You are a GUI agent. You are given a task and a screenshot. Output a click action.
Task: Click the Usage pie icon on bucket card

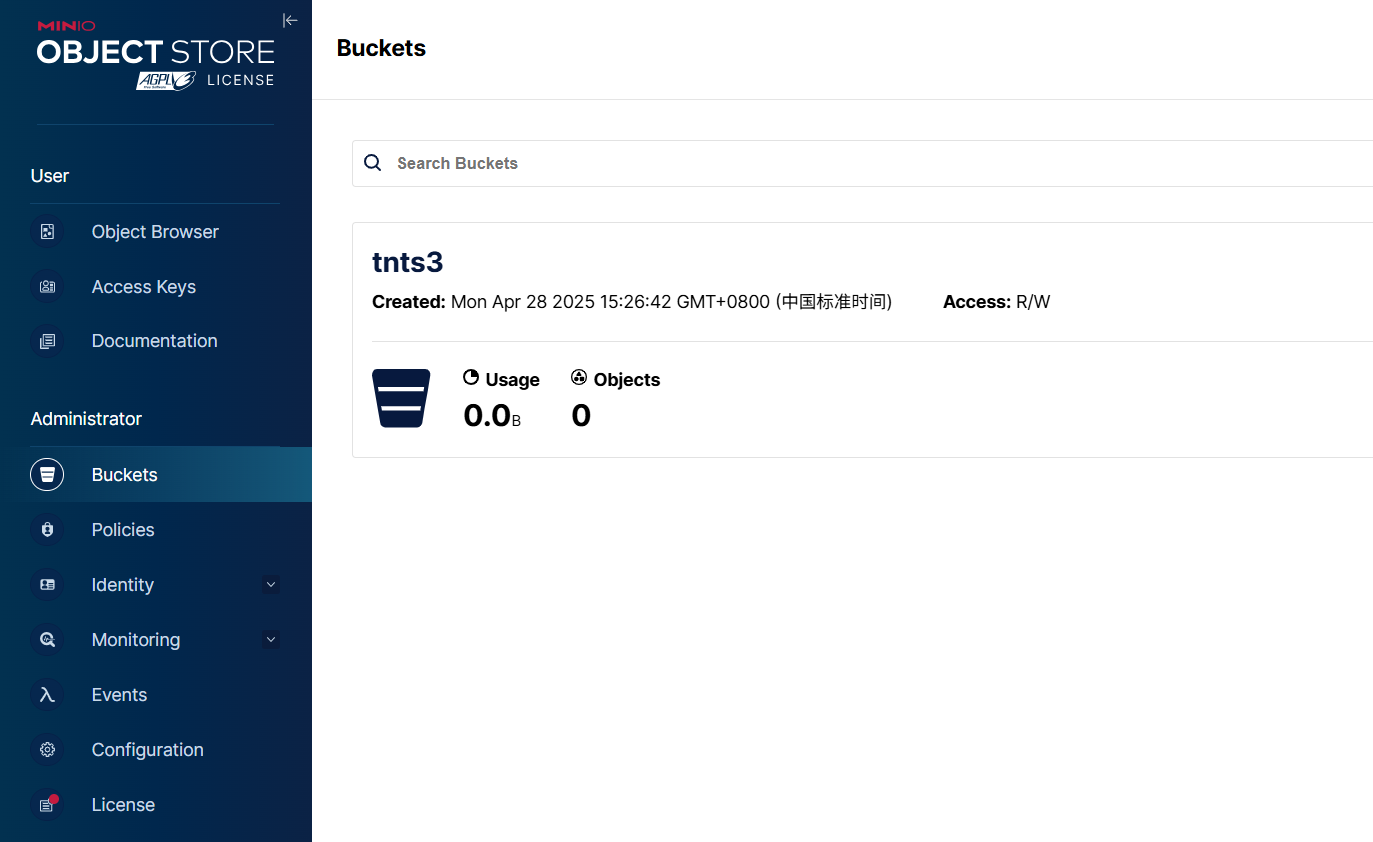[470, 377]
